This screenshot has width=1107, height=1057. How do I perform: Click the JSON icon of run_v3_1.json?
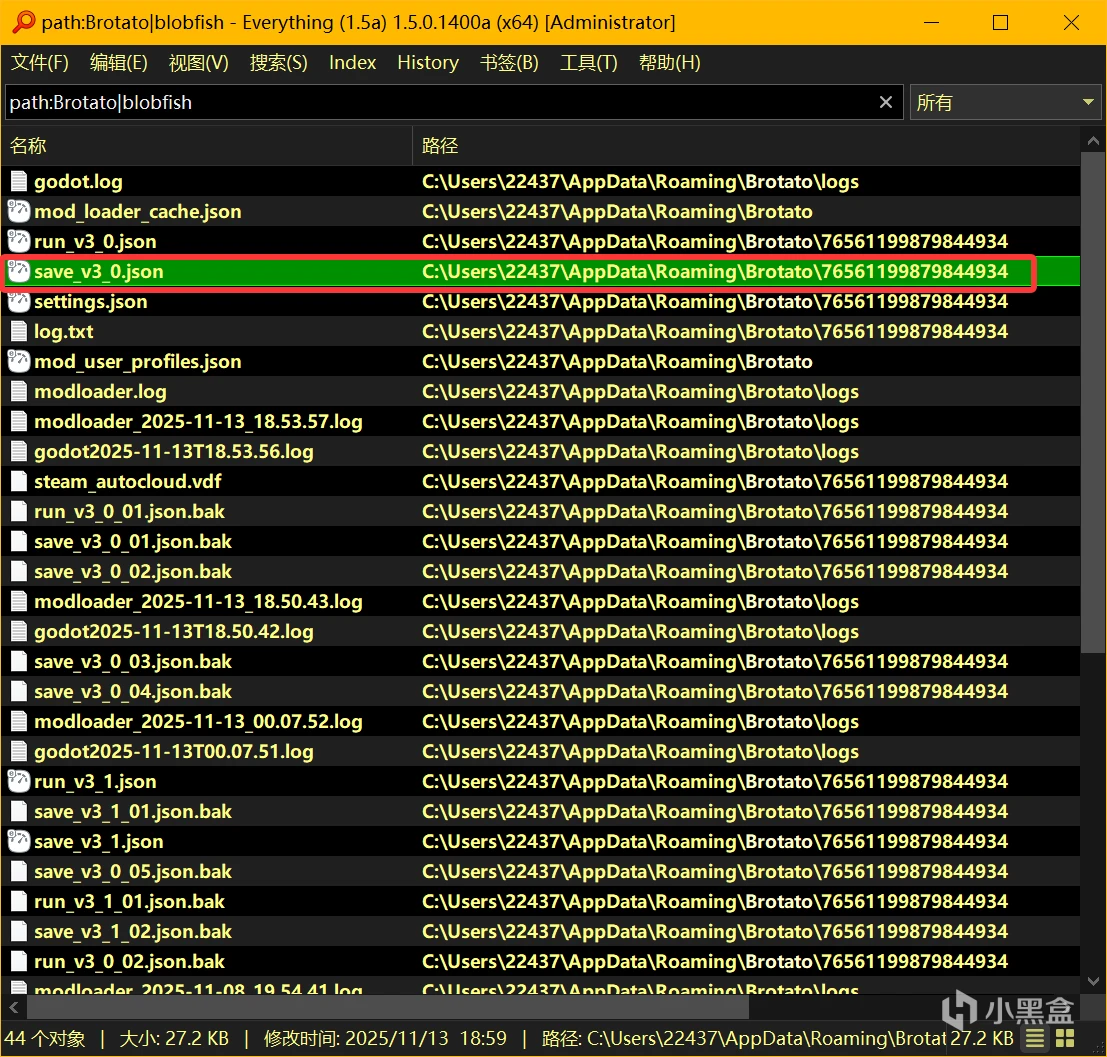[19, 782]
